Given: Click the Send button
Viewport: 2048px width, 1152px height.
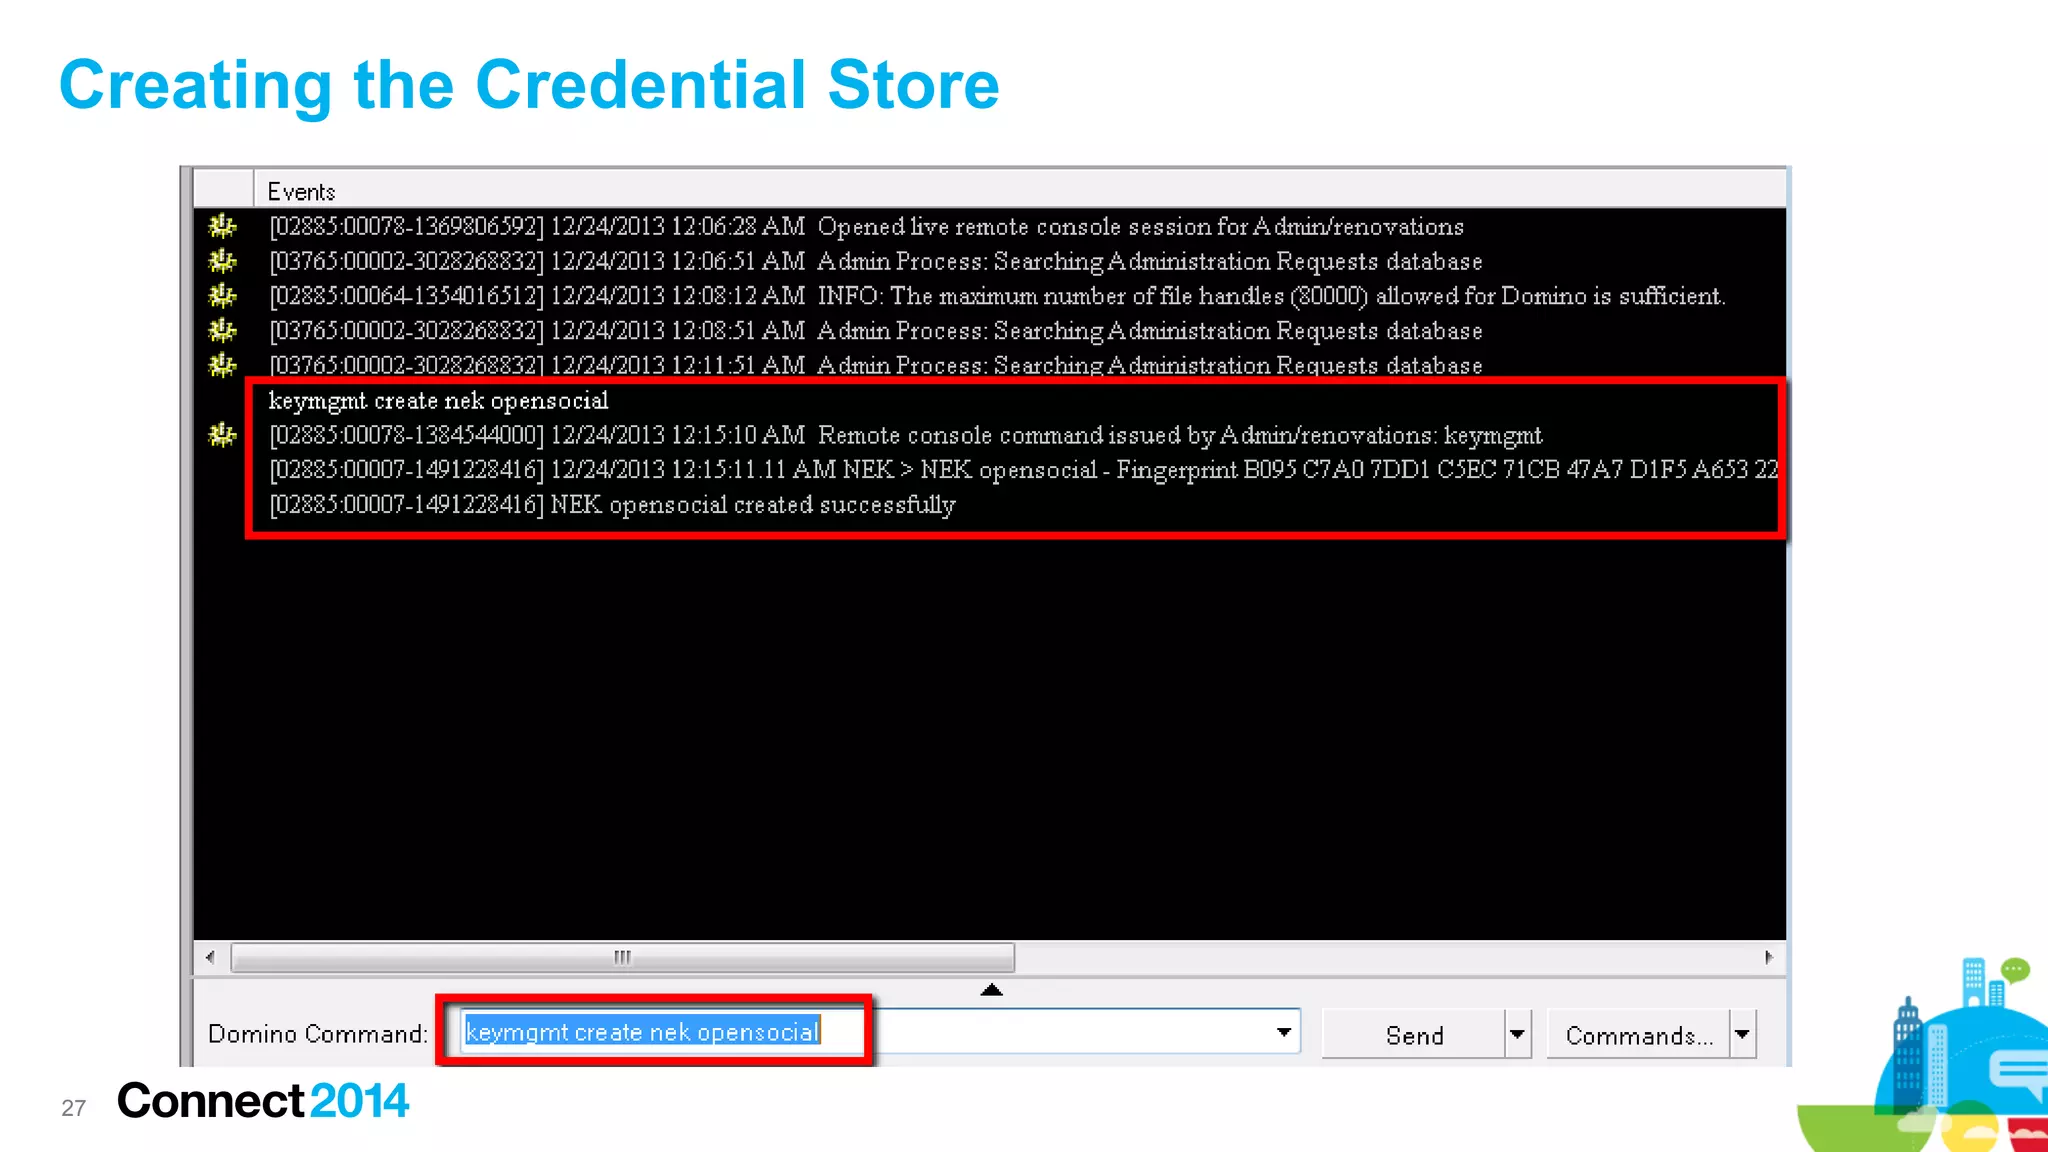Looking at the screenshot, I should [1414, 1034].
